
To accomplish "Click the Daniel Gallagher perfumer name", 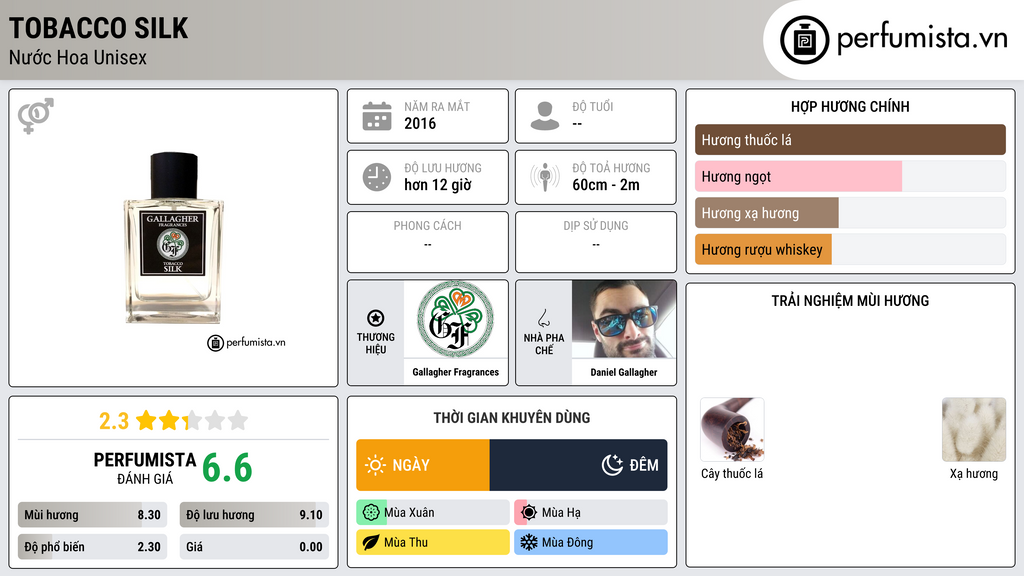I will (x=624, y=372).
